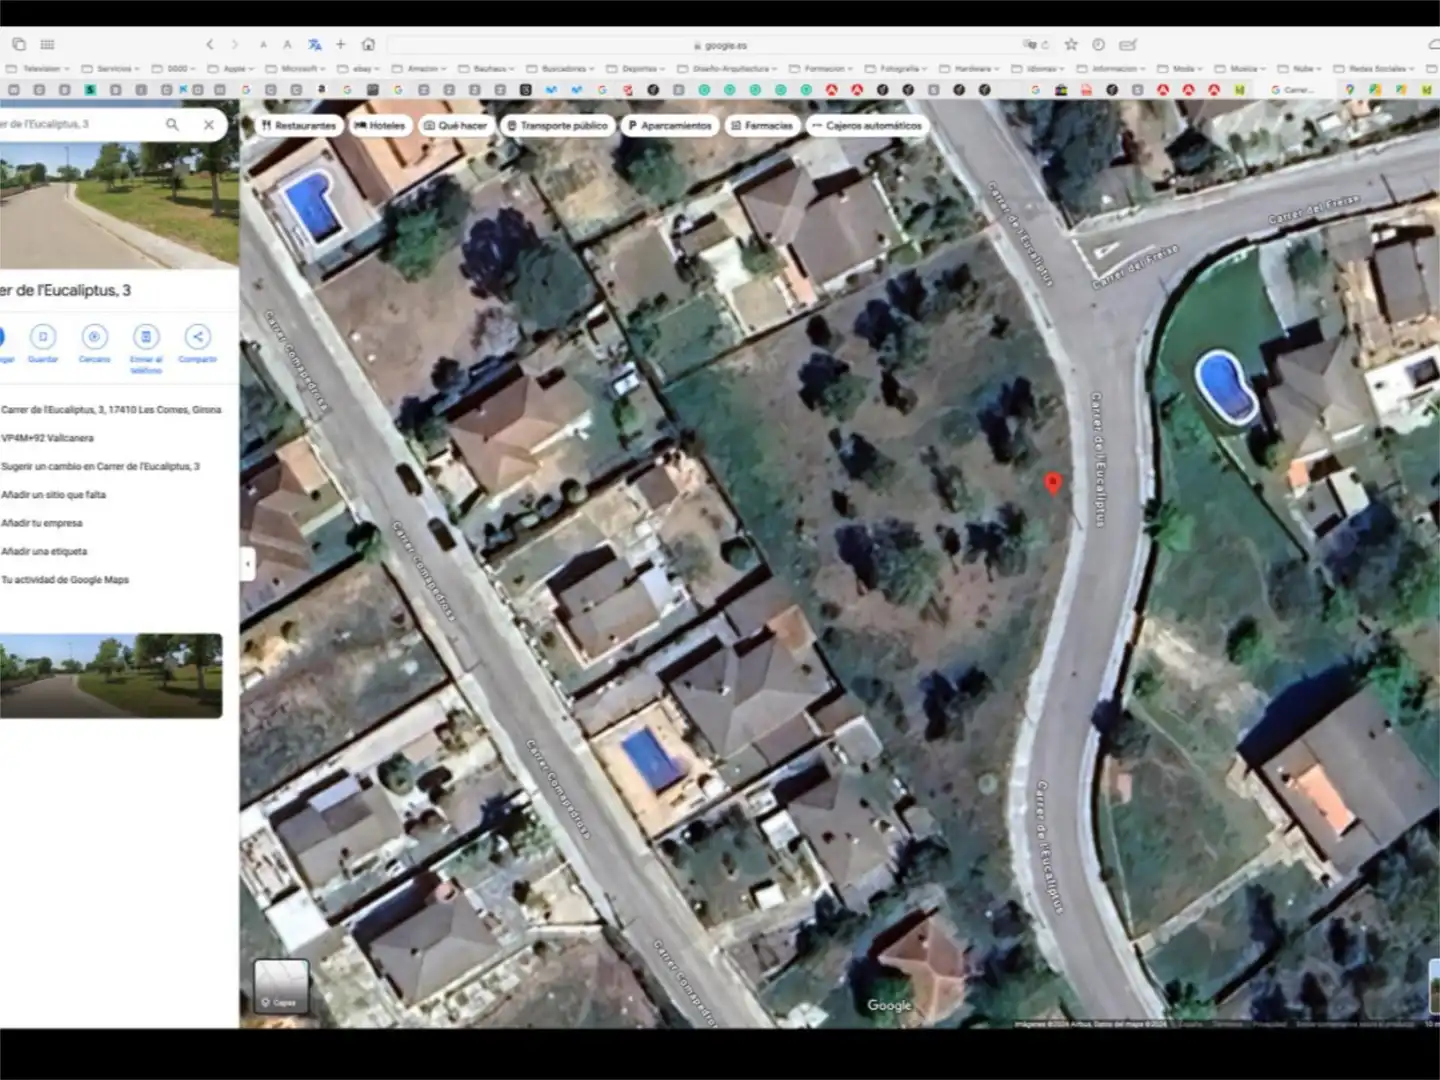1440x1080 pixels.
Task: Select the Cajeros automáticos filter chip
Action: point(866,126)
